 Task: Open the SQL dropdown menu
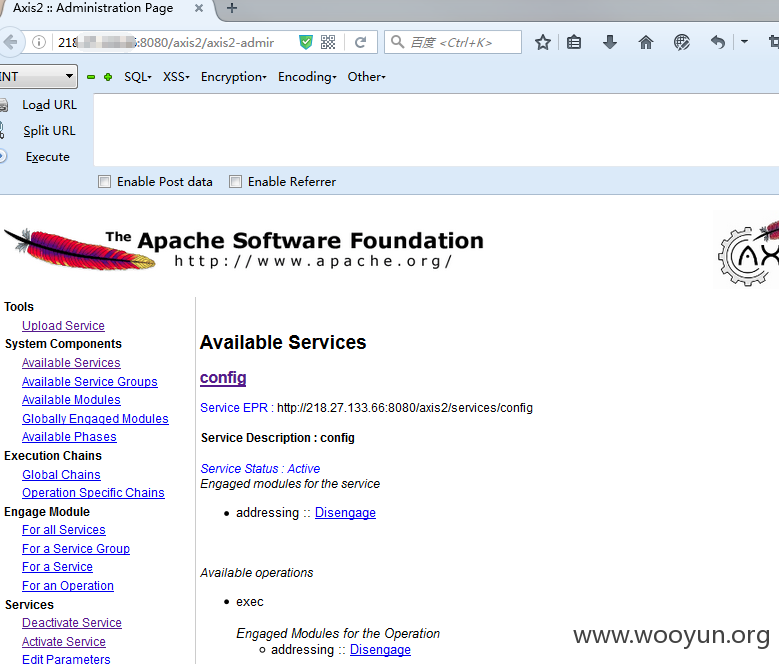[x=138, y=77]
